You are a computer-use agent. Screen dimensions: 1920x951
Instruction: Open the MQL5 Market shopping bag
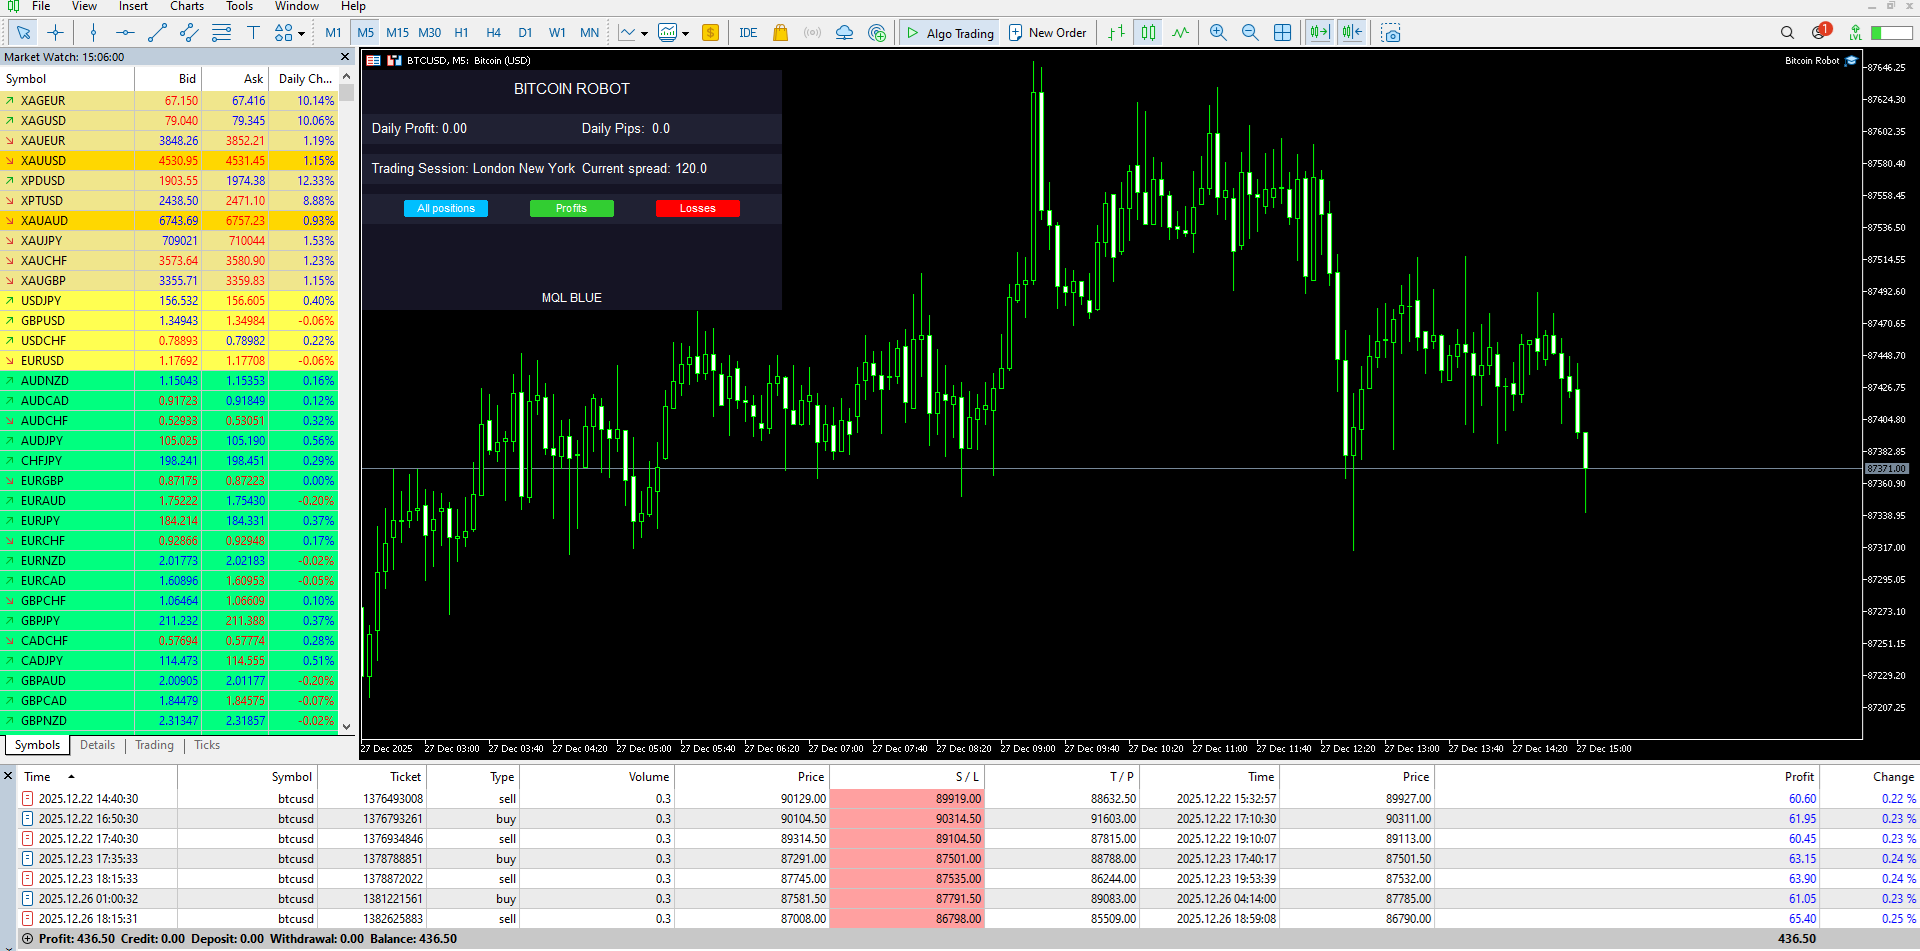point(780,33)
